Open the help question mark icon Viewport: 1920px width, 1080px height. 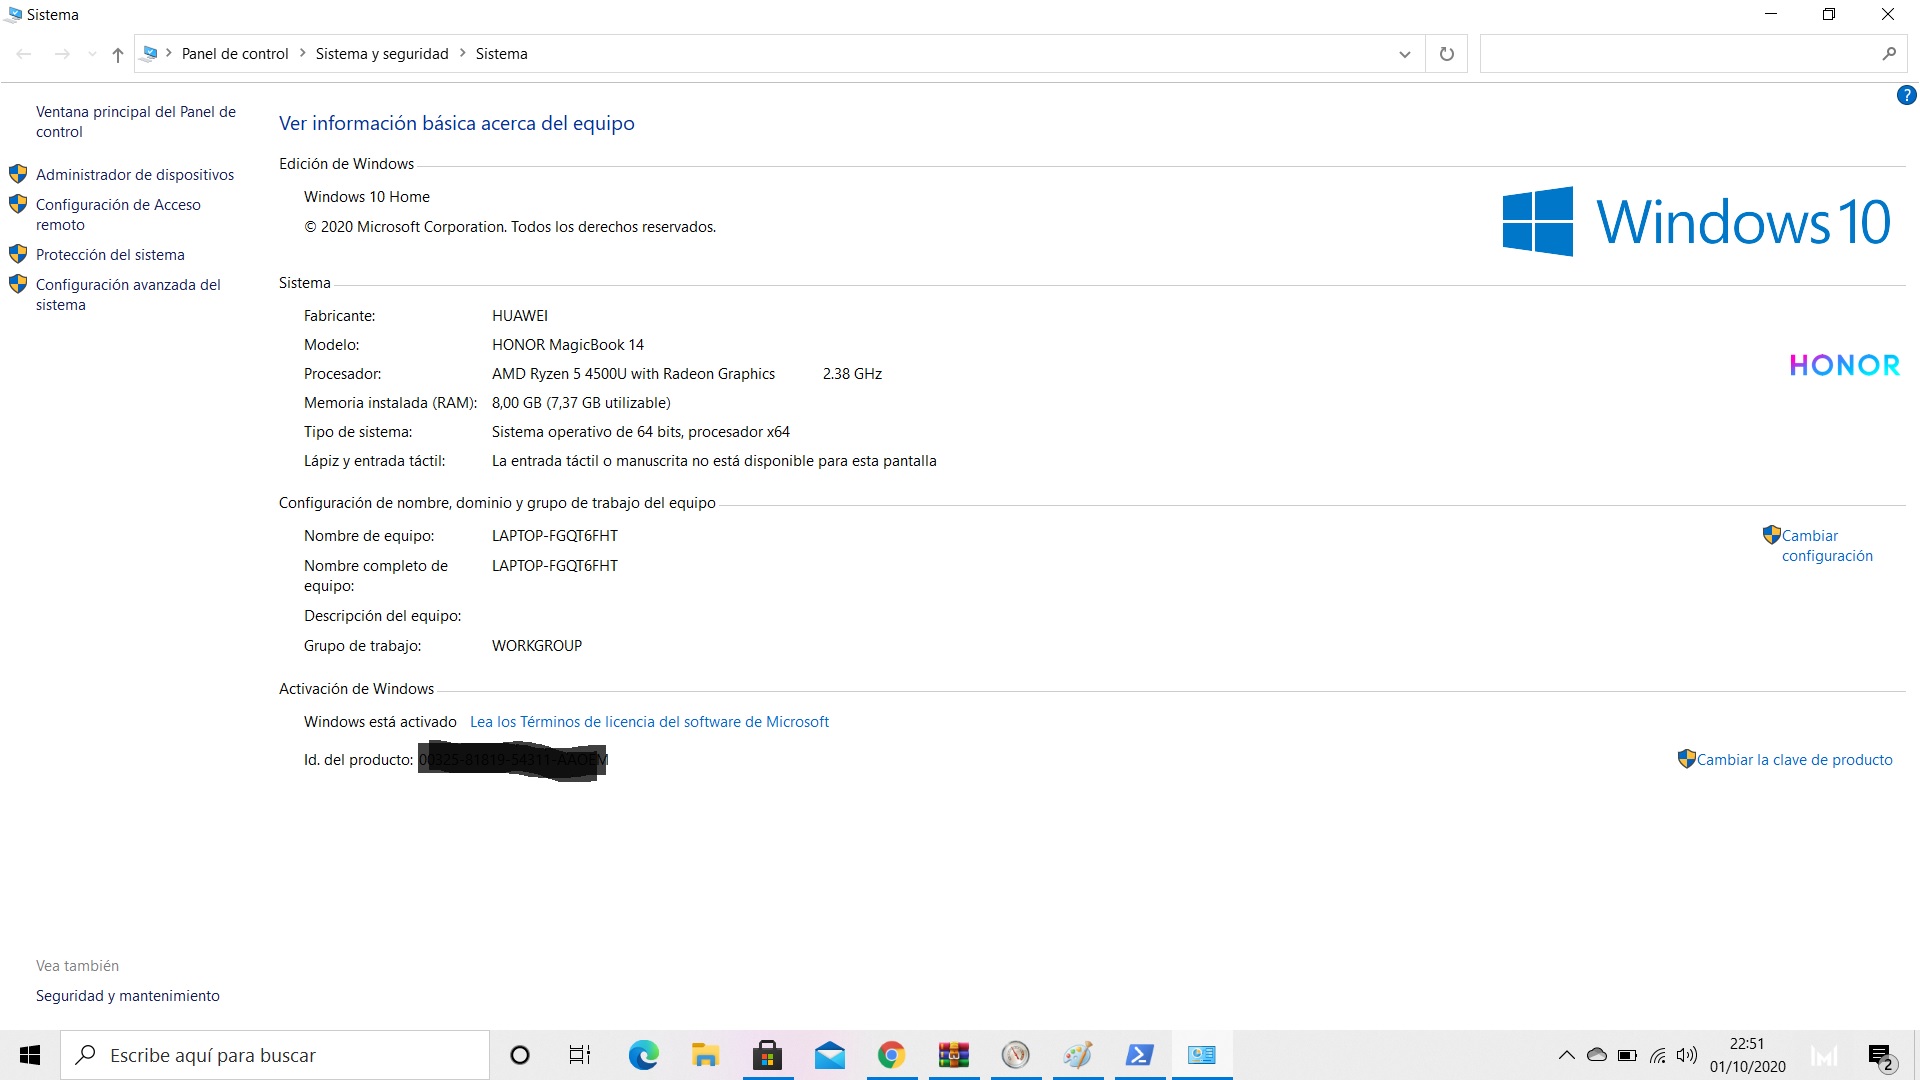pyautogui.click(x=1906, y=96)
